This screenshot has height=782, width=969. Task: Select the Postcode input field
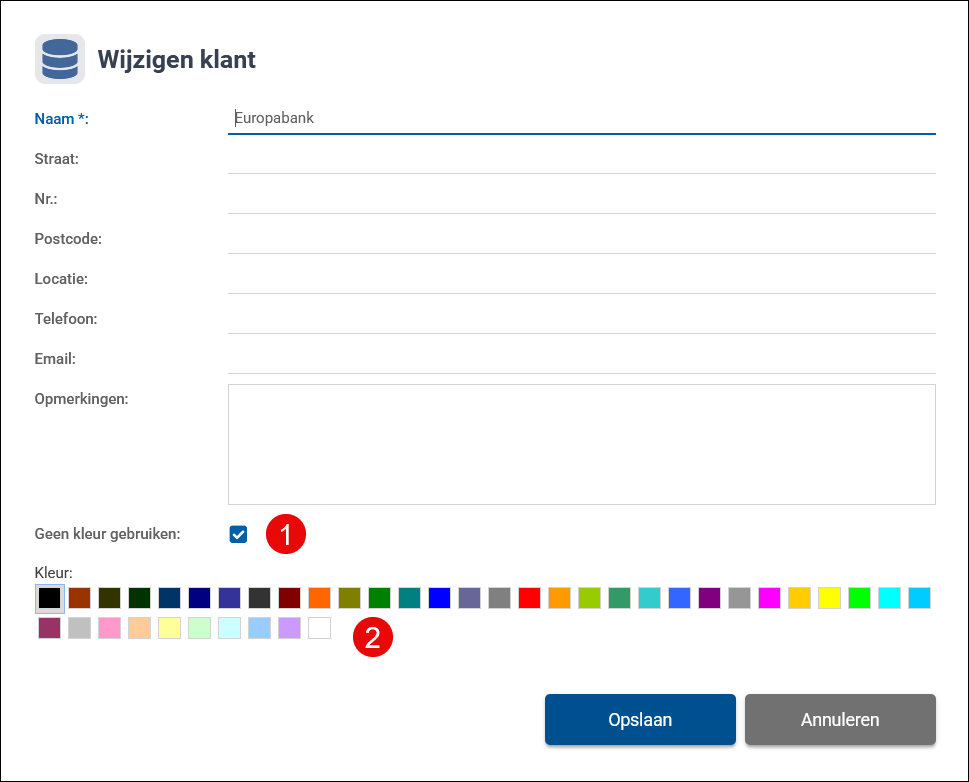[581, 238]
